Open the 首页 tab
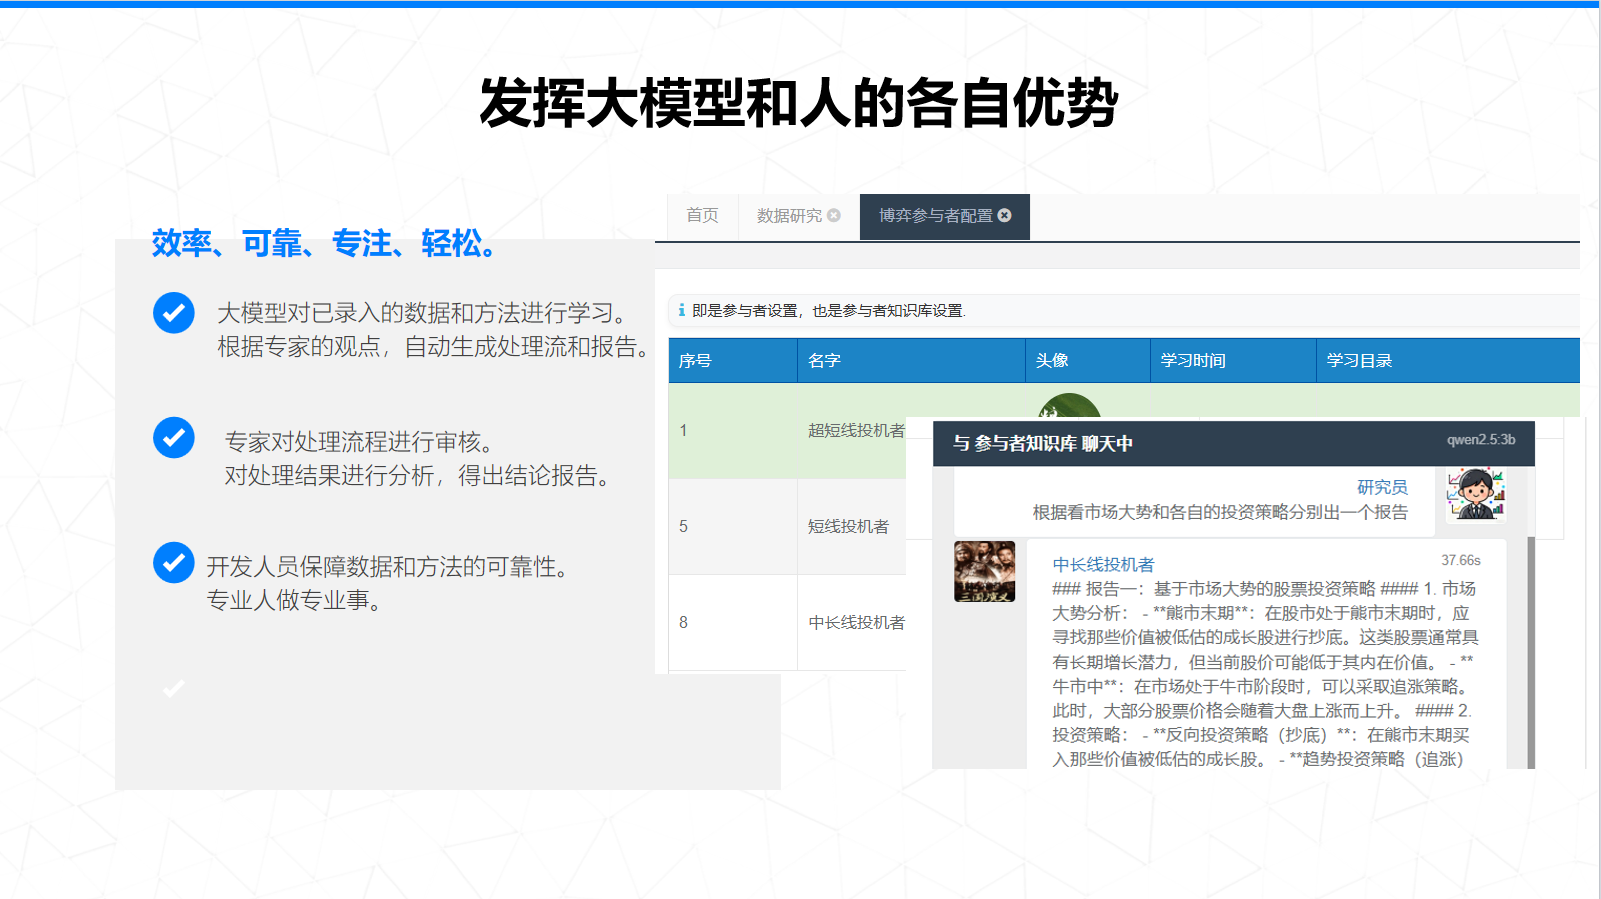 (x=702, y=216)
